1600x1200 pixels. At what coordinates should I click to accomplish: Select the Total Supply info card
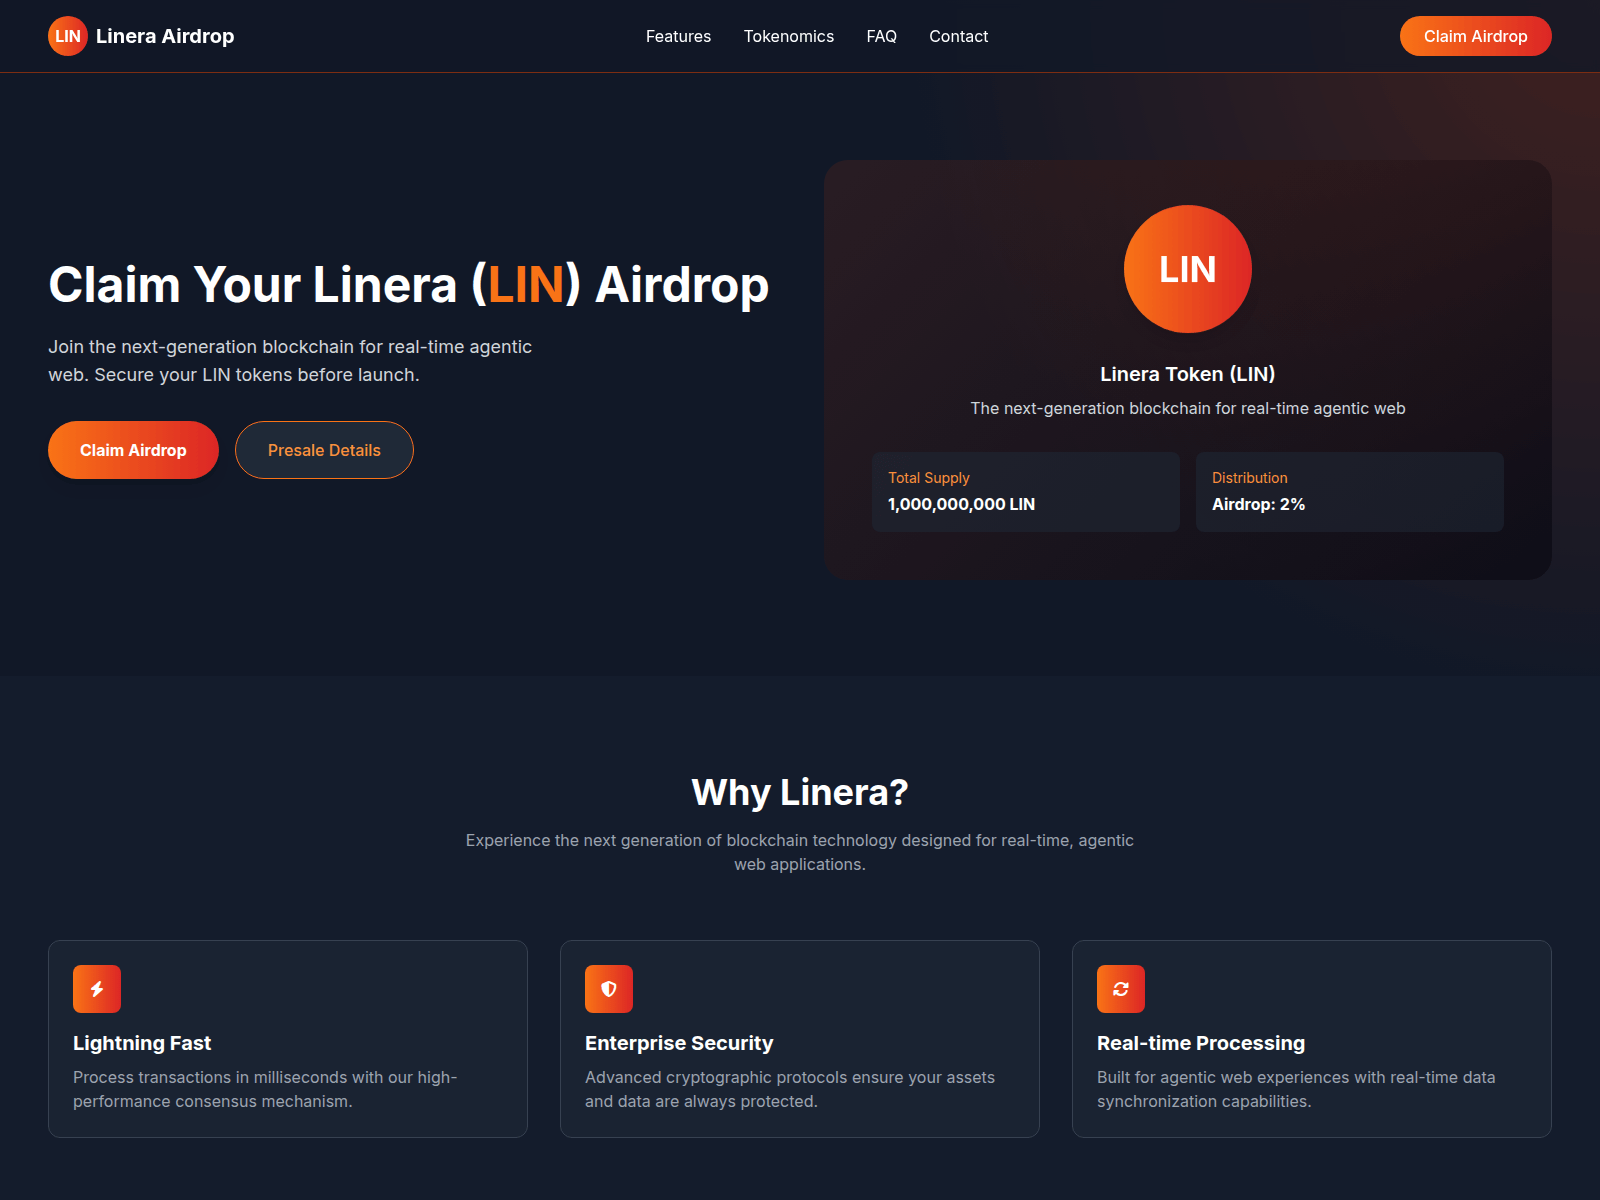click(1025, 492)
